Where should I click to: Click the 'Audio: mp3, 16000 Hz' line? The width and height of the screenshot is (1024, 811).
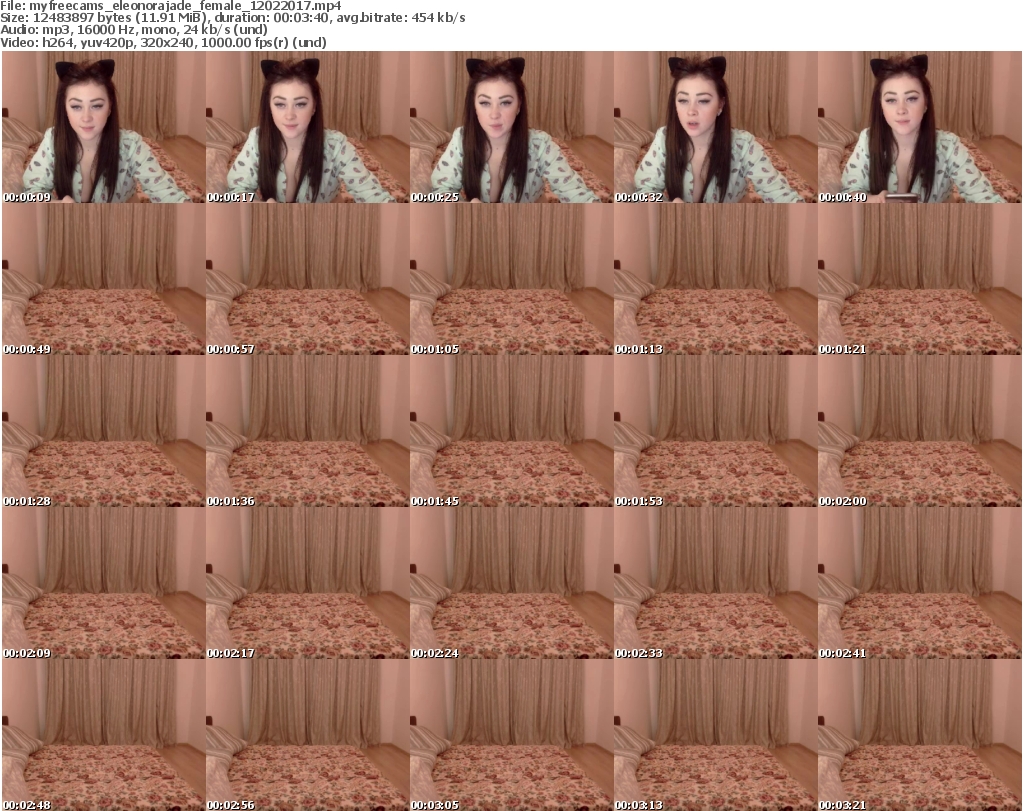(134, 29)
